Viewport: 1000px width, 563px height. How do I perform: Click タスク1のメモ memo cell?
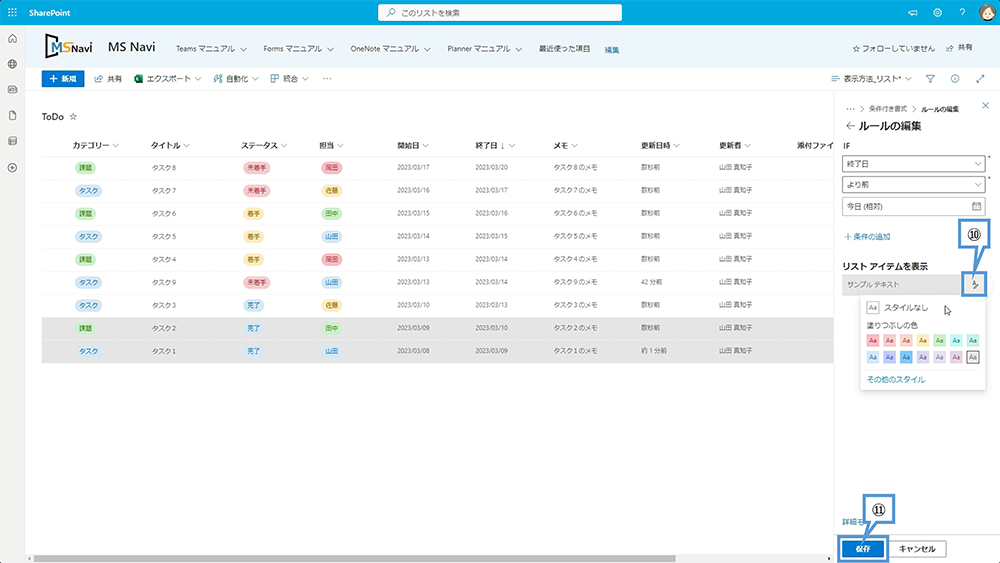point(575,351)
